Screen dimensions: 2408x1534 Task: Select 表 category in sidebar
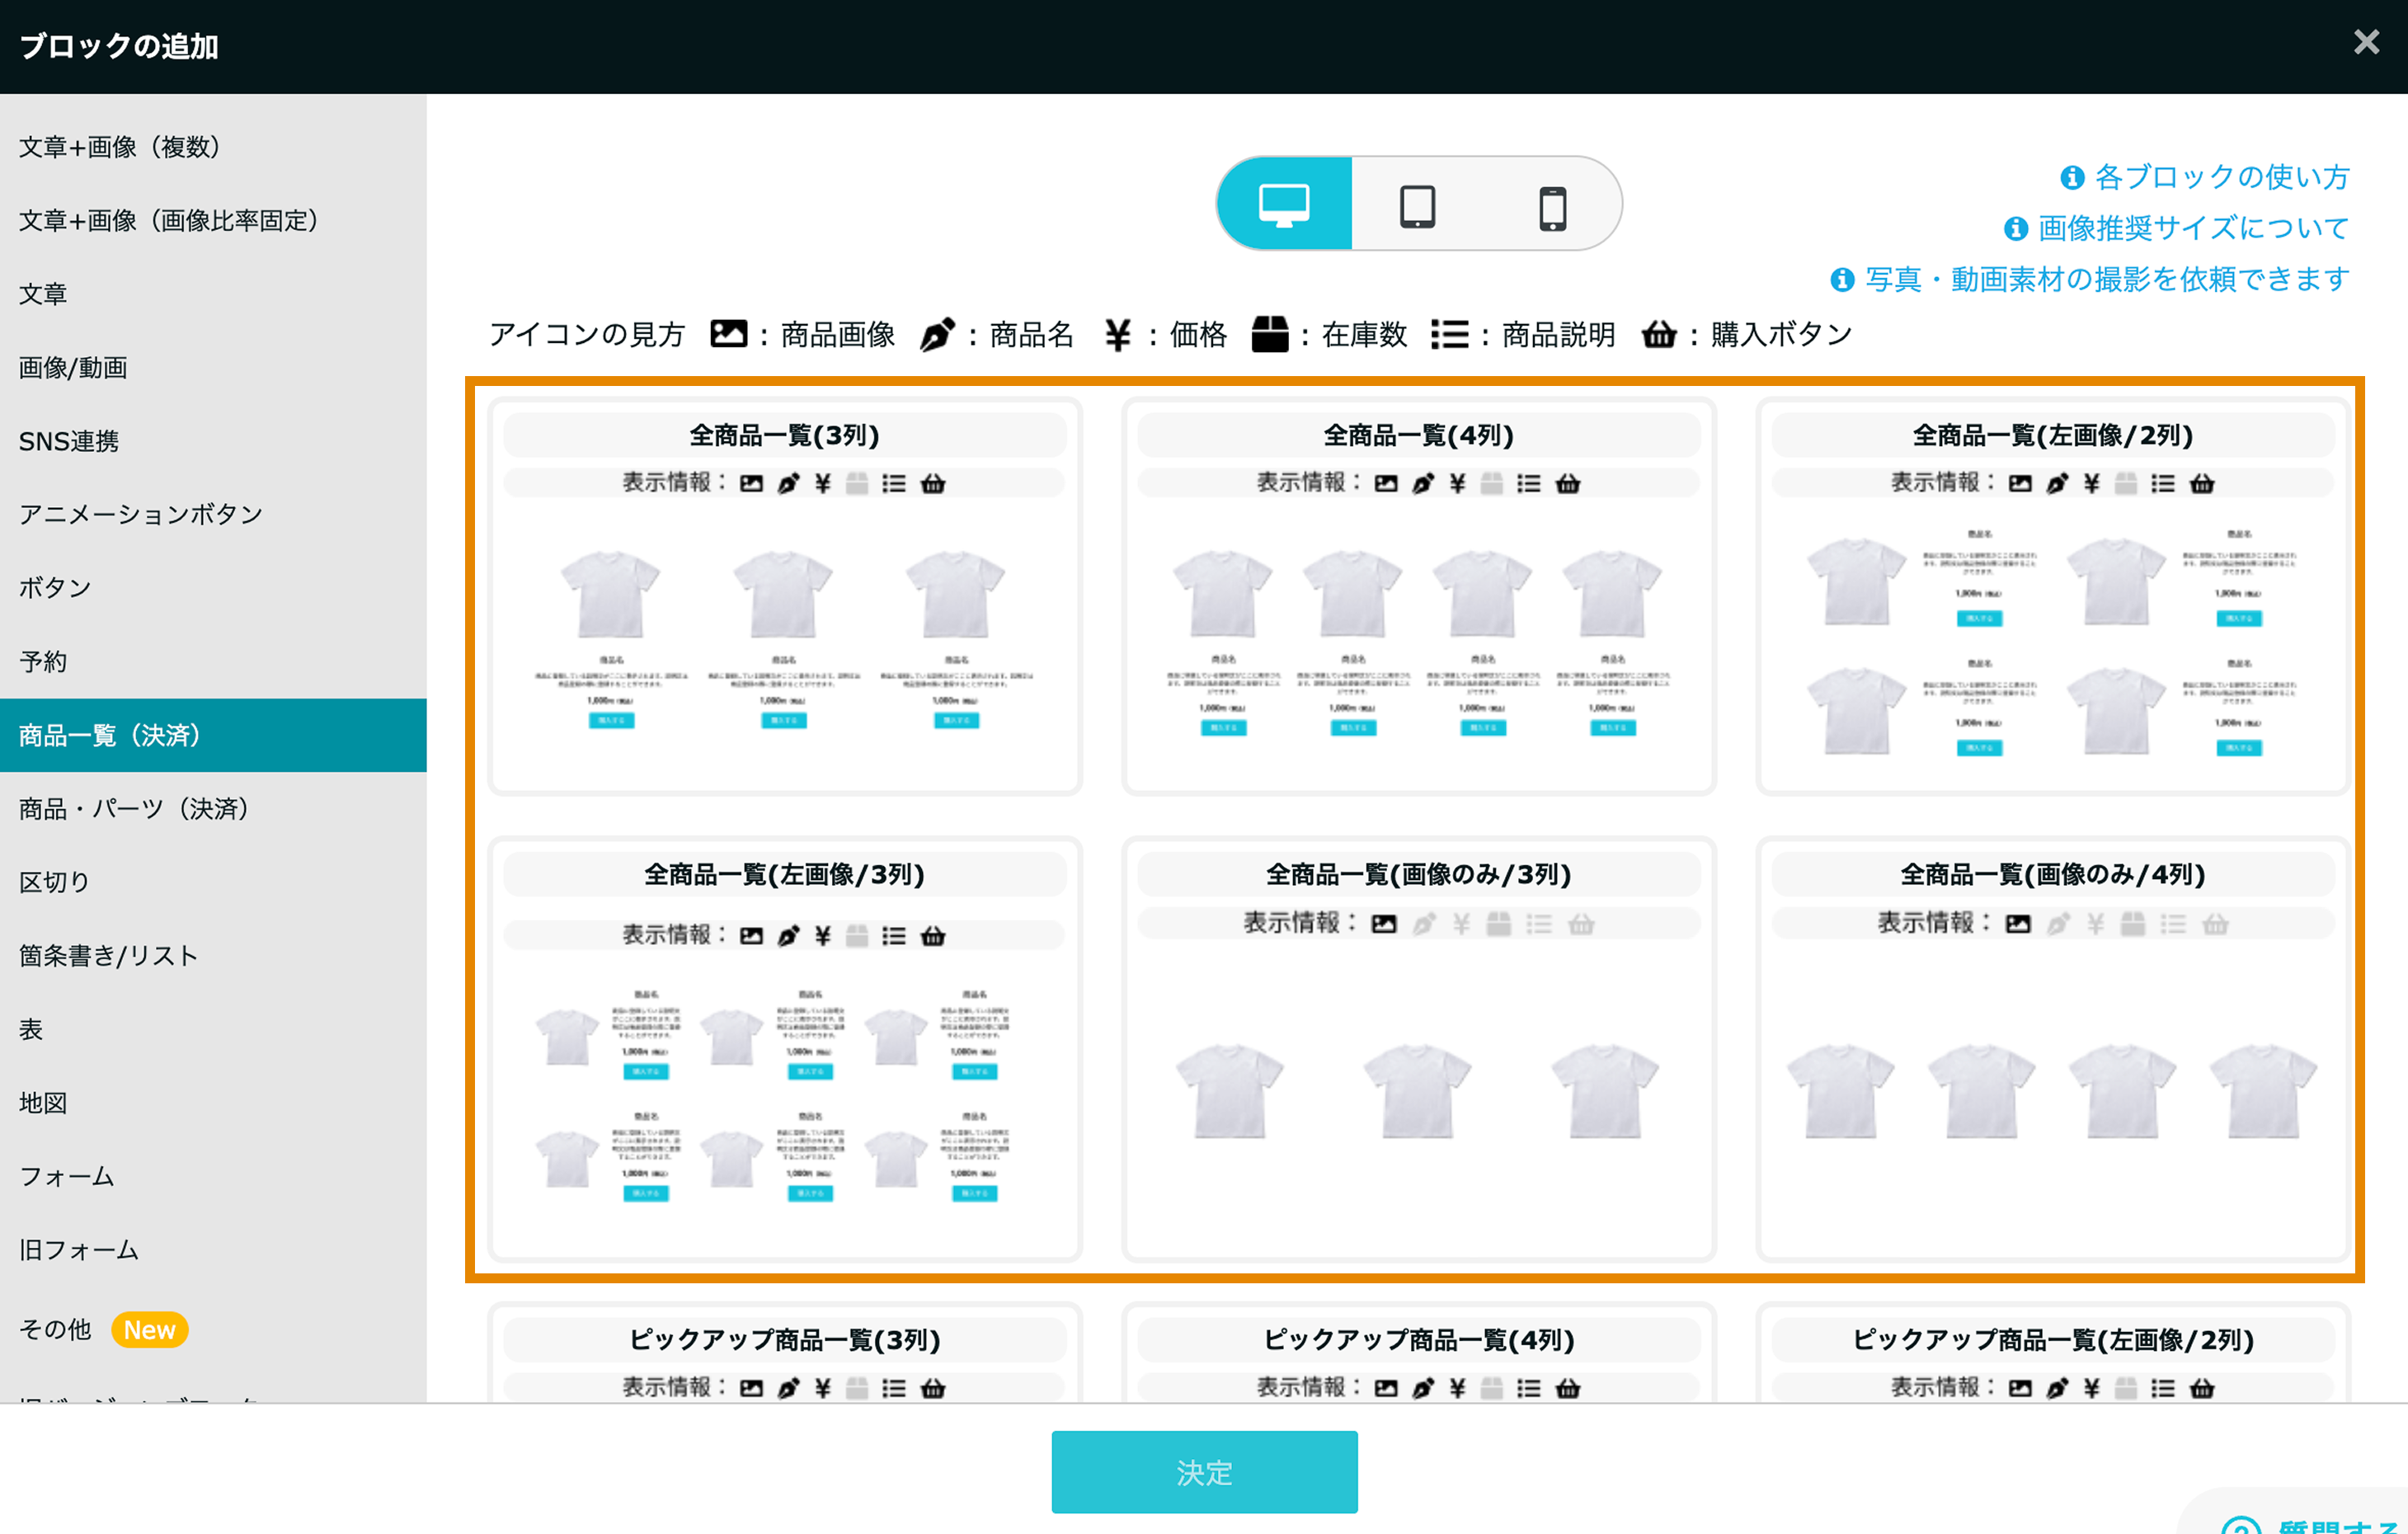tap(213, 1029)
